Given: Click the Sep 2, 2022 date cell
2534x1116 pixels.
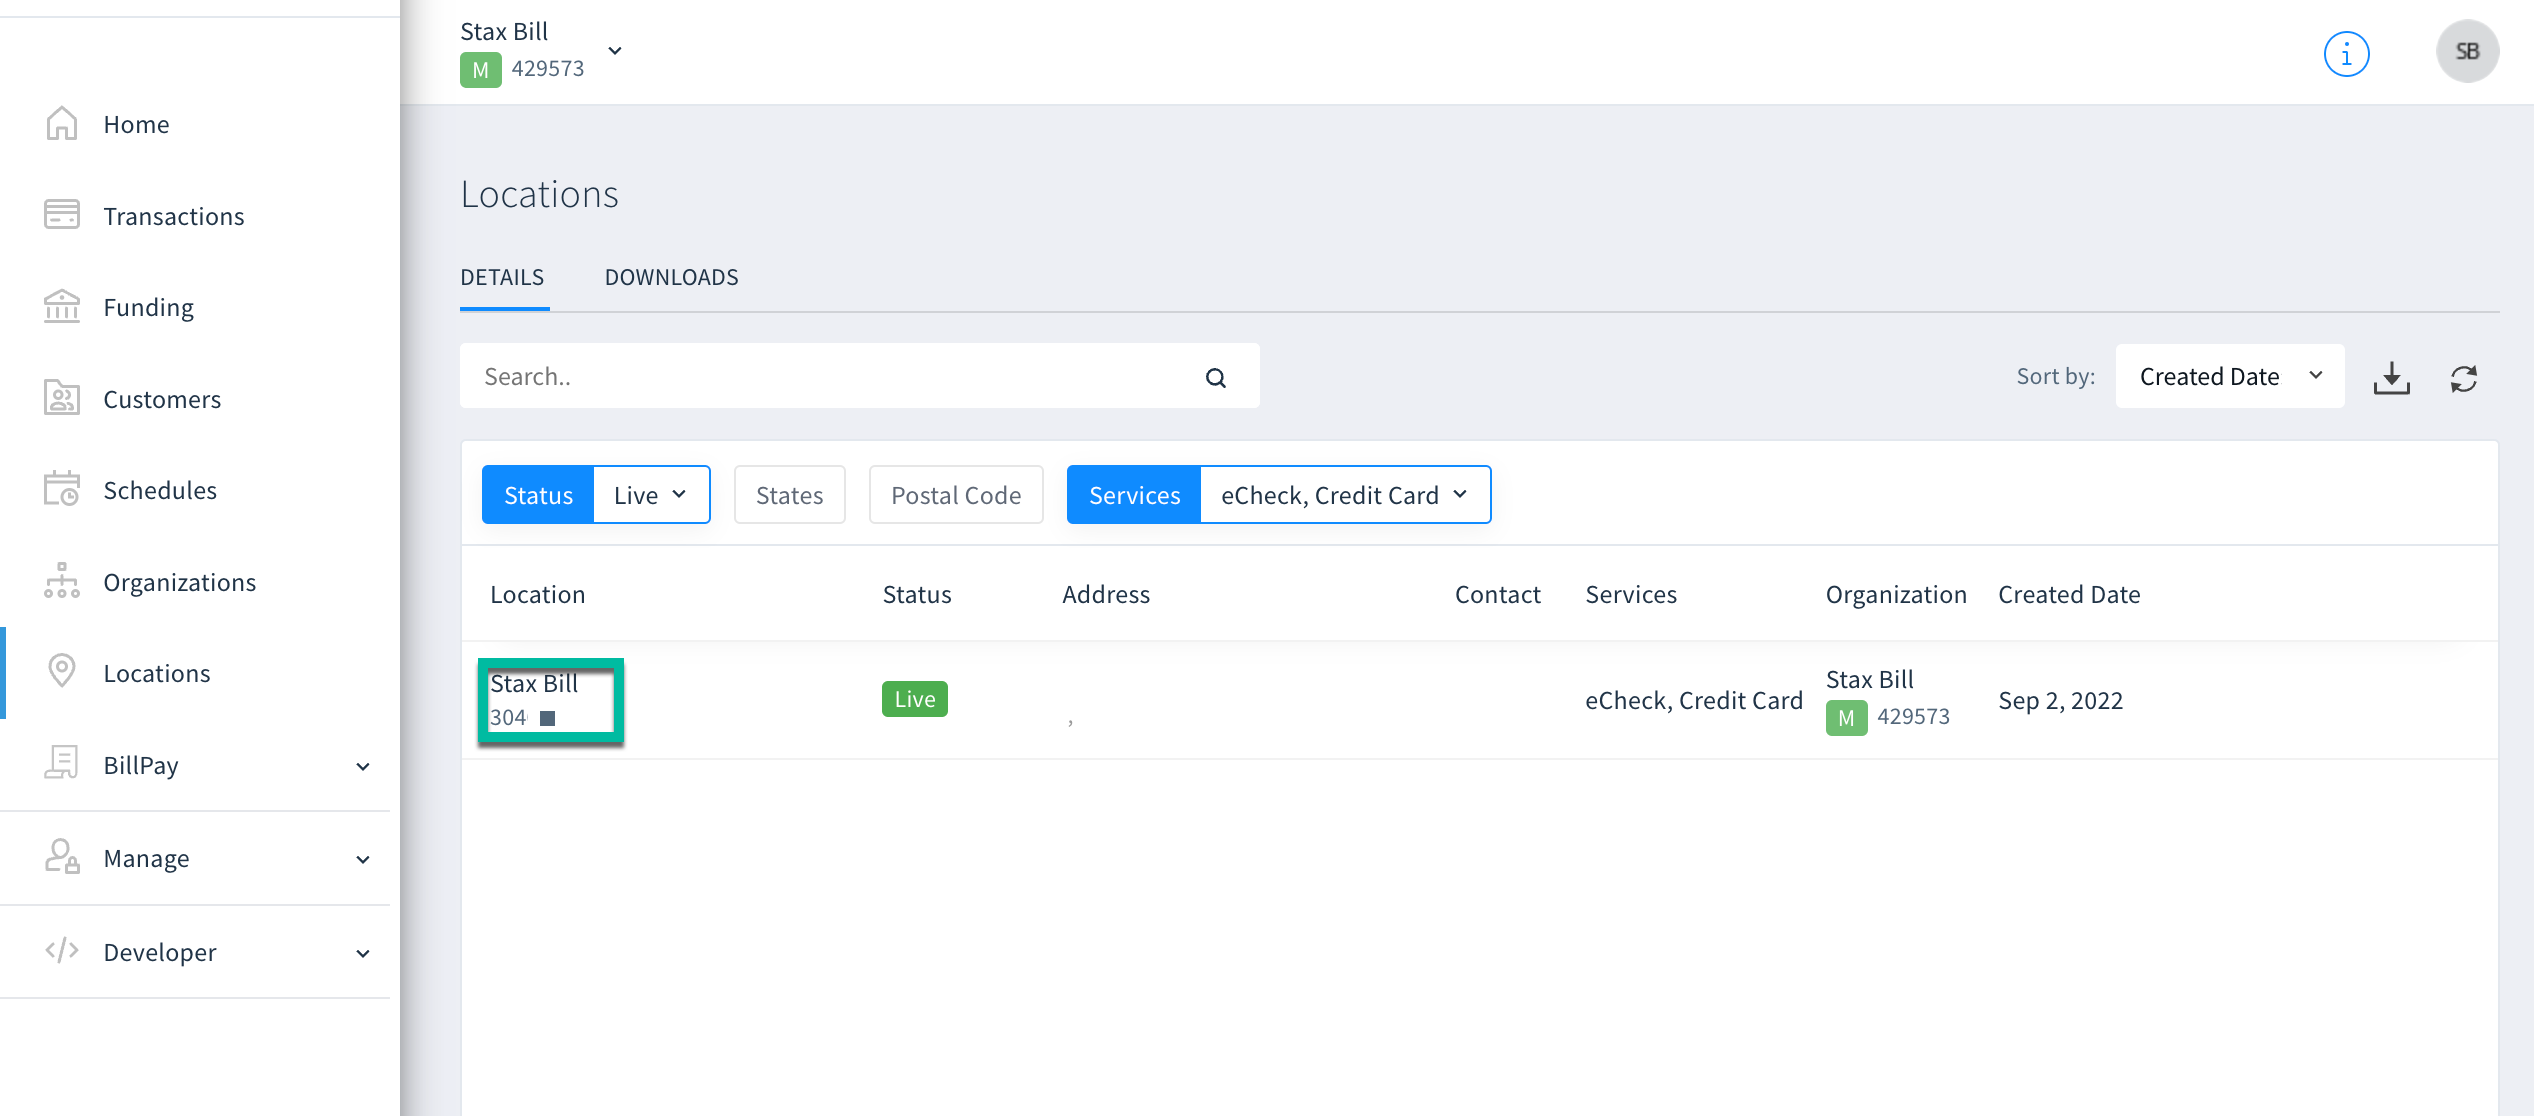Looking at the screenshot, I should pyautogui.click(x=2060, y=700).
